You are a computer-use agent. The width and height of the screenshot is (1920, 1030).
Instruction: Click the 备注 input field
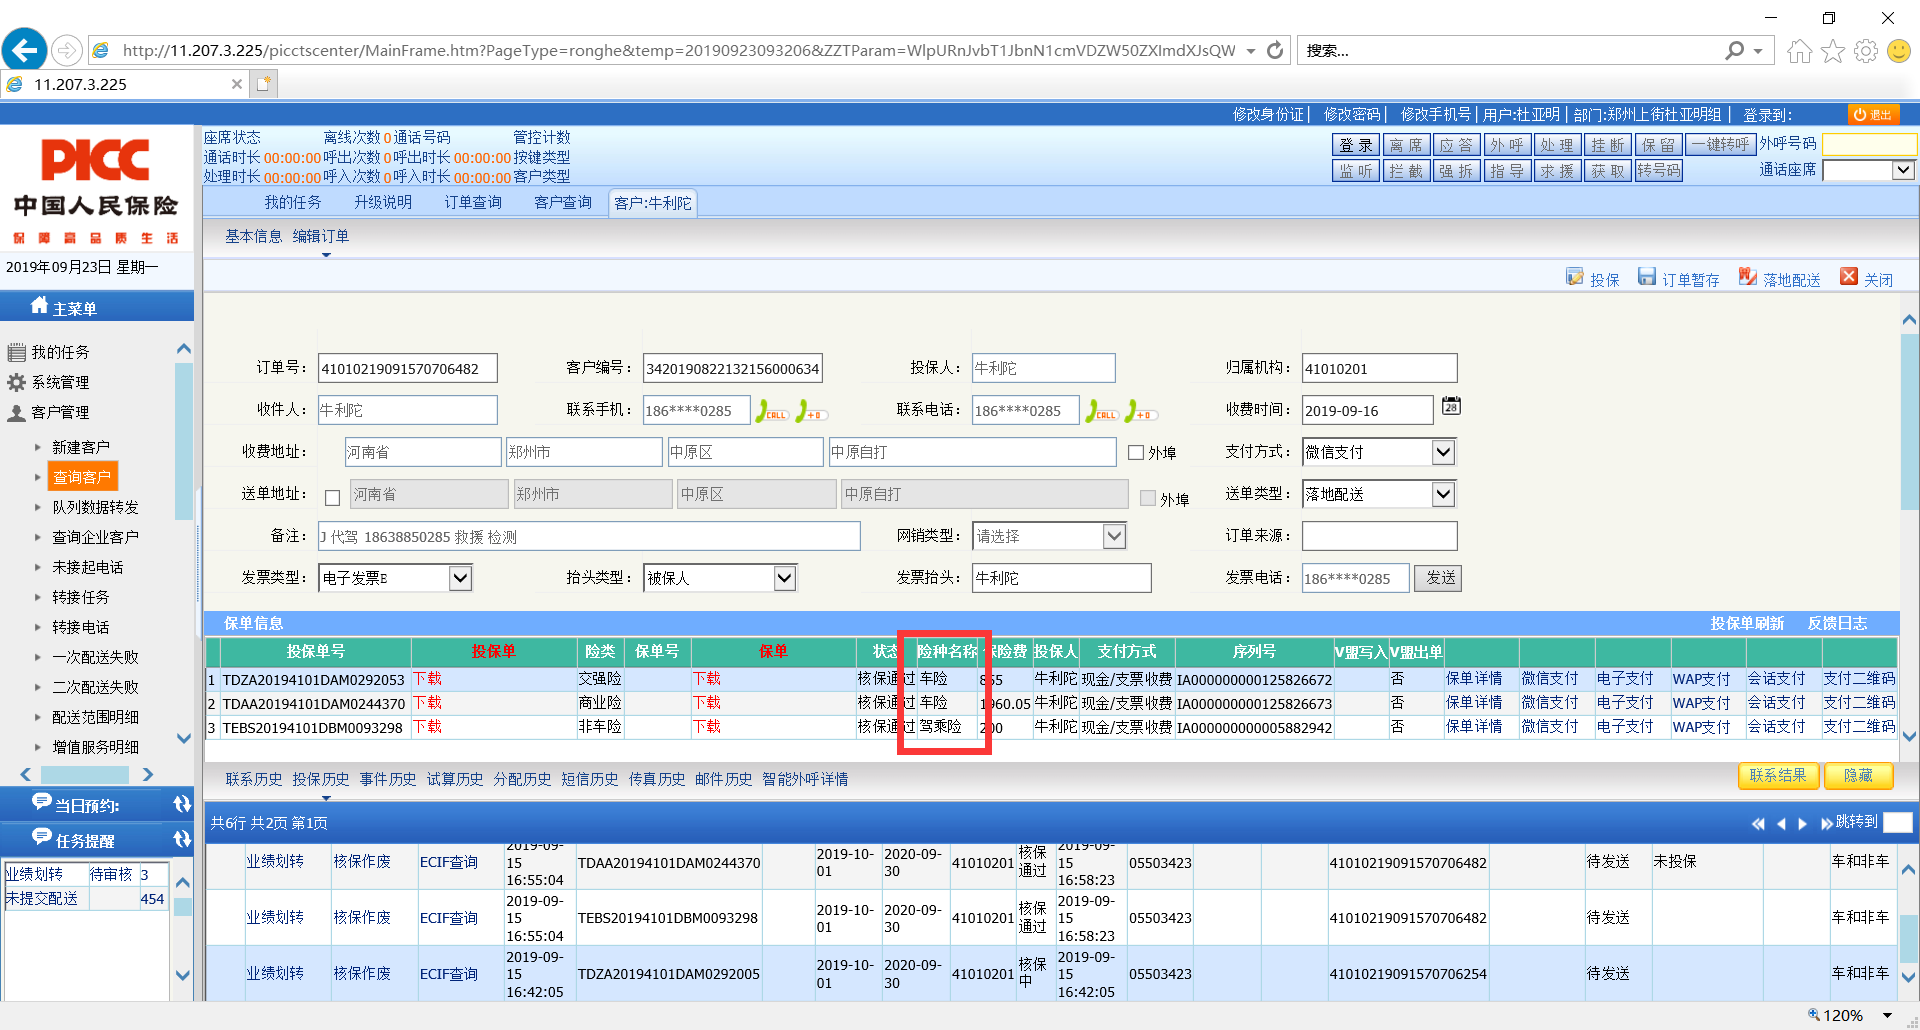pyautogui.click(x=590, y=537)
